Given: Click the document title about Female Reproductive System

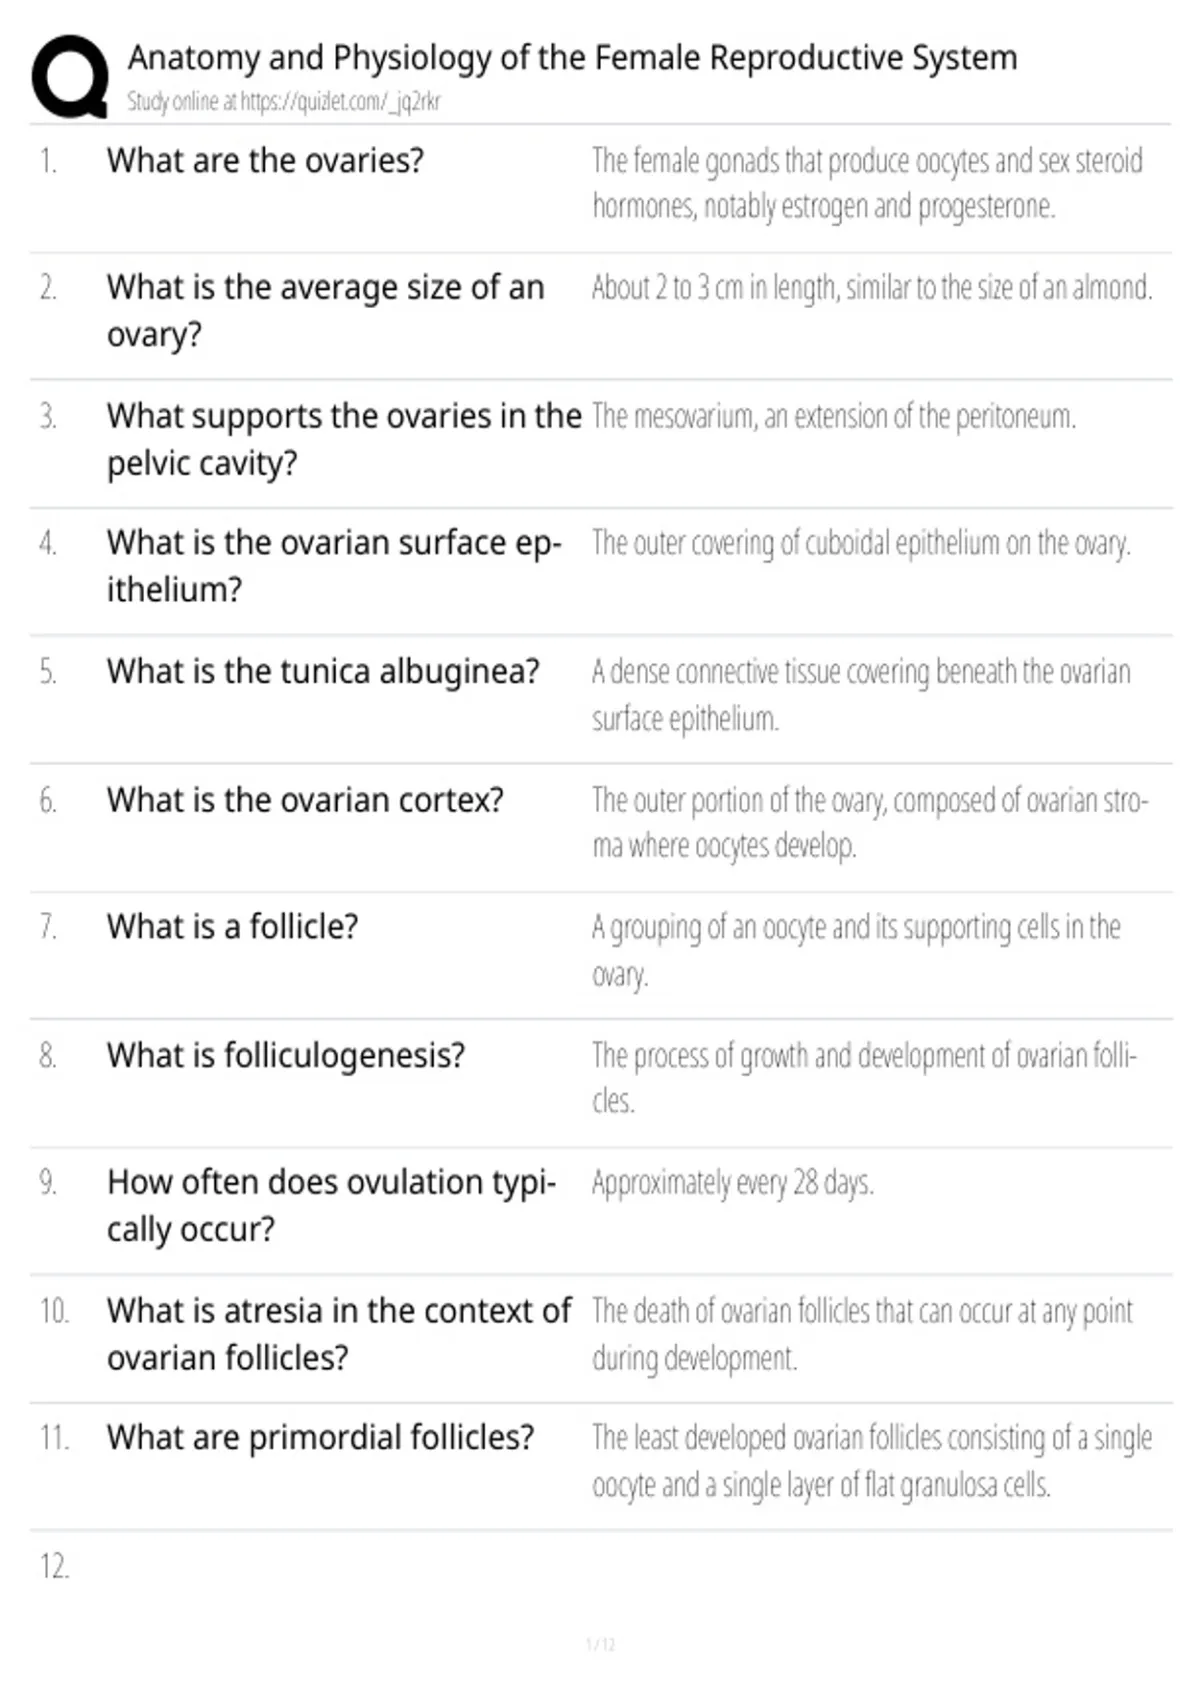Looking at the screenshot, I should tap(572, 58).
